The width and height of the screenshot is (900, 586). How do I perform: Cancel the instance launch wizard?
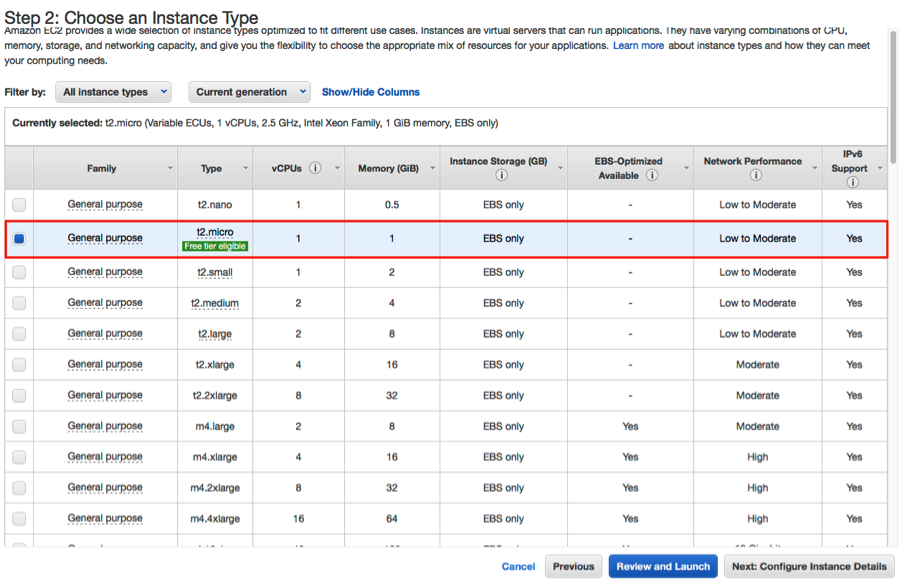[x=518, y=566]
